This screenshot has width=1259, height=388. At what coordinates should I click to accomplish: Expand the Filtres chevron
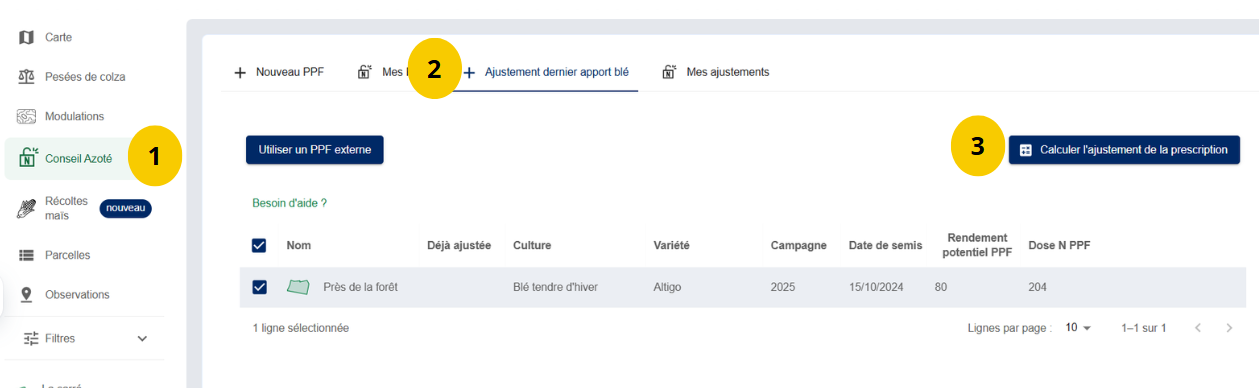pyautogui.click(x=142, y=338)
